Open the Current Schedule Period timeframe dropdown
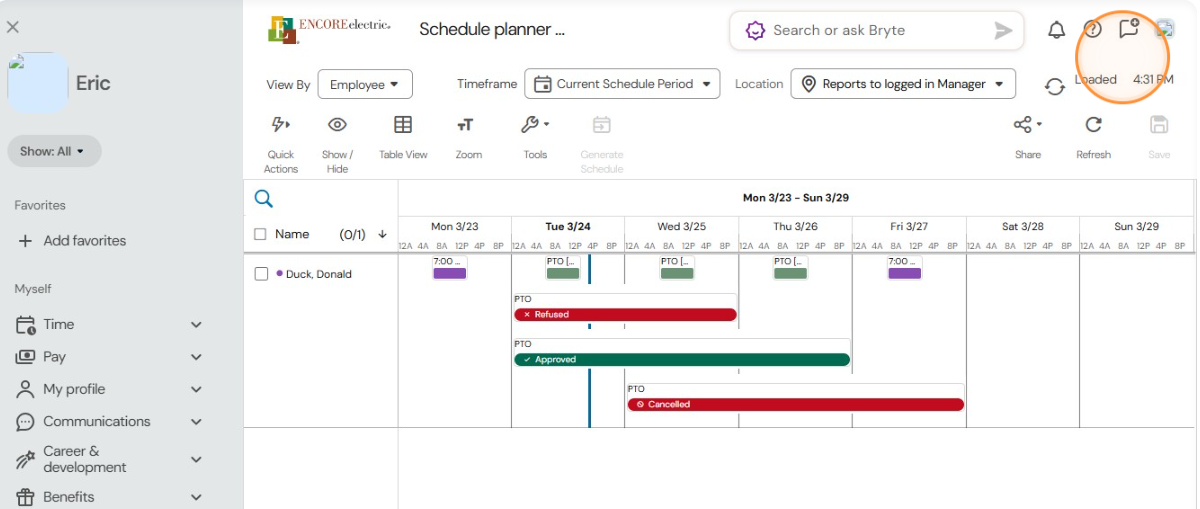This screenshot has width=1200, height=509. [x=623, y=84]
